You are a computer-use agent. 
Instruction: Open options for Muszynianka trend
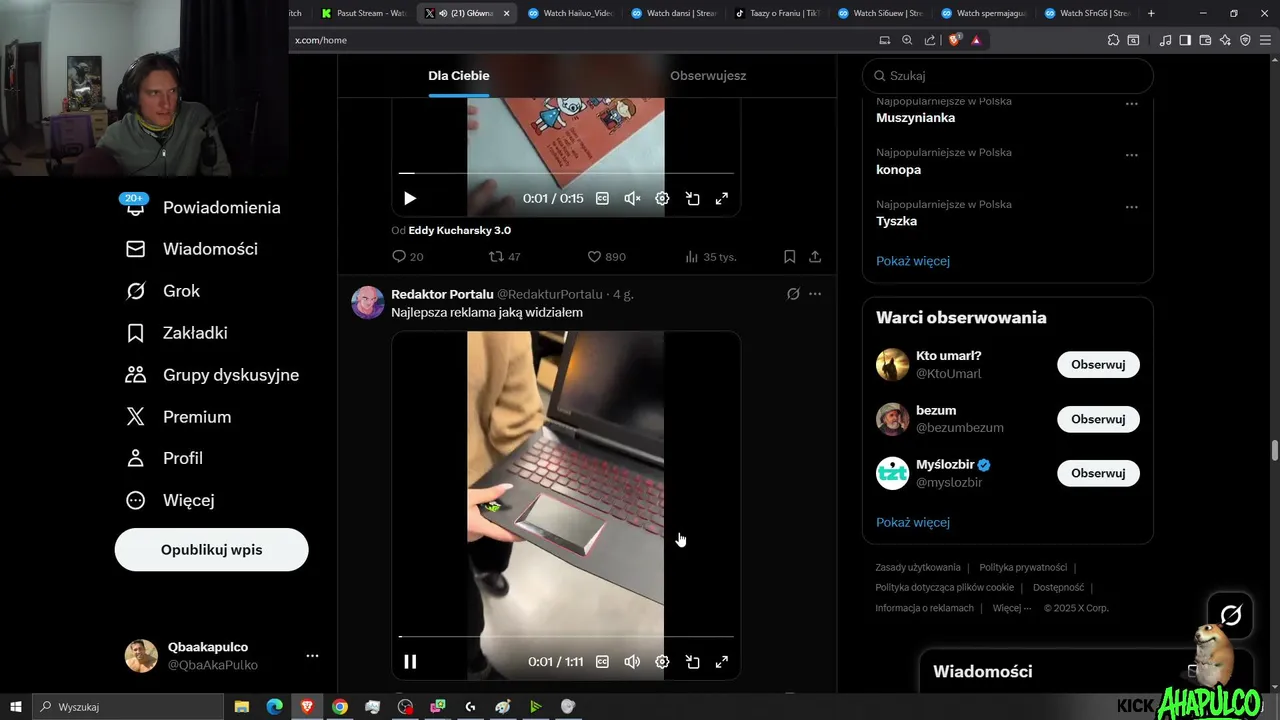pos(1132,103)
